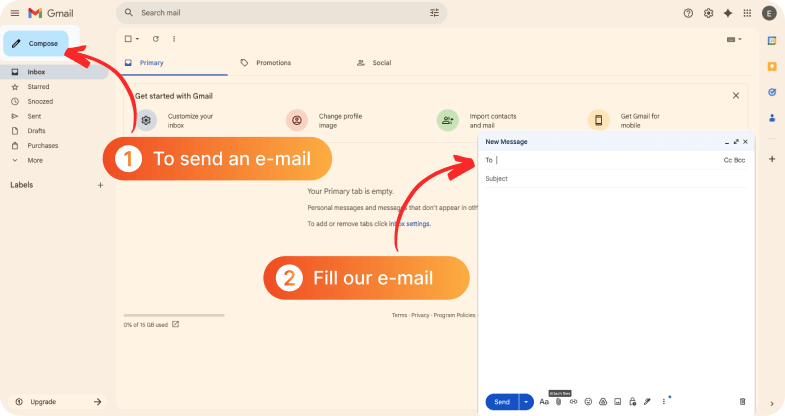Open the Support help icon
785x416 pixels.
click(x=688, y=14)
